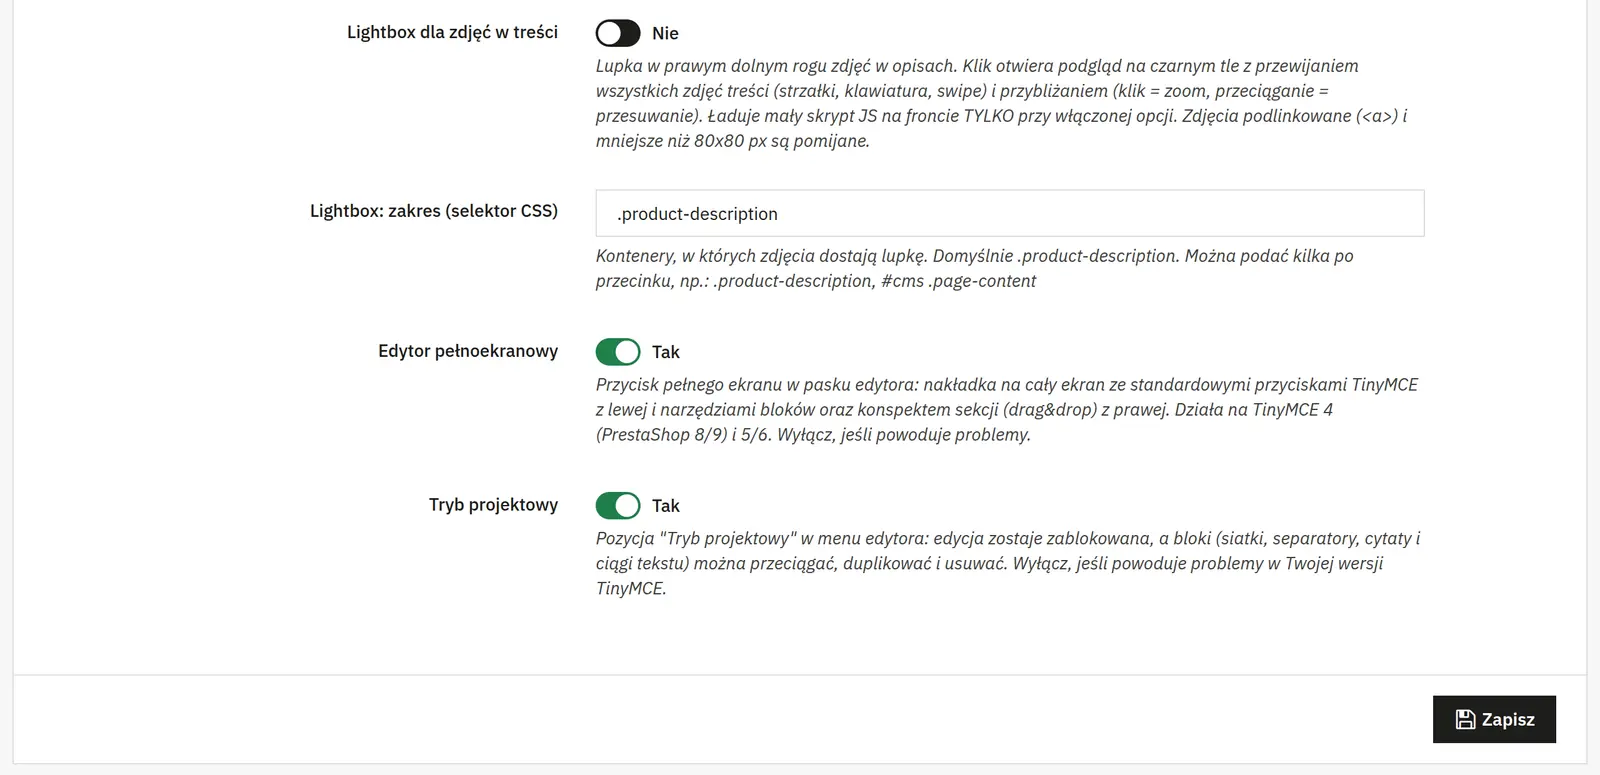Turn off the Tryb projektowy switch

coord(618,506)
